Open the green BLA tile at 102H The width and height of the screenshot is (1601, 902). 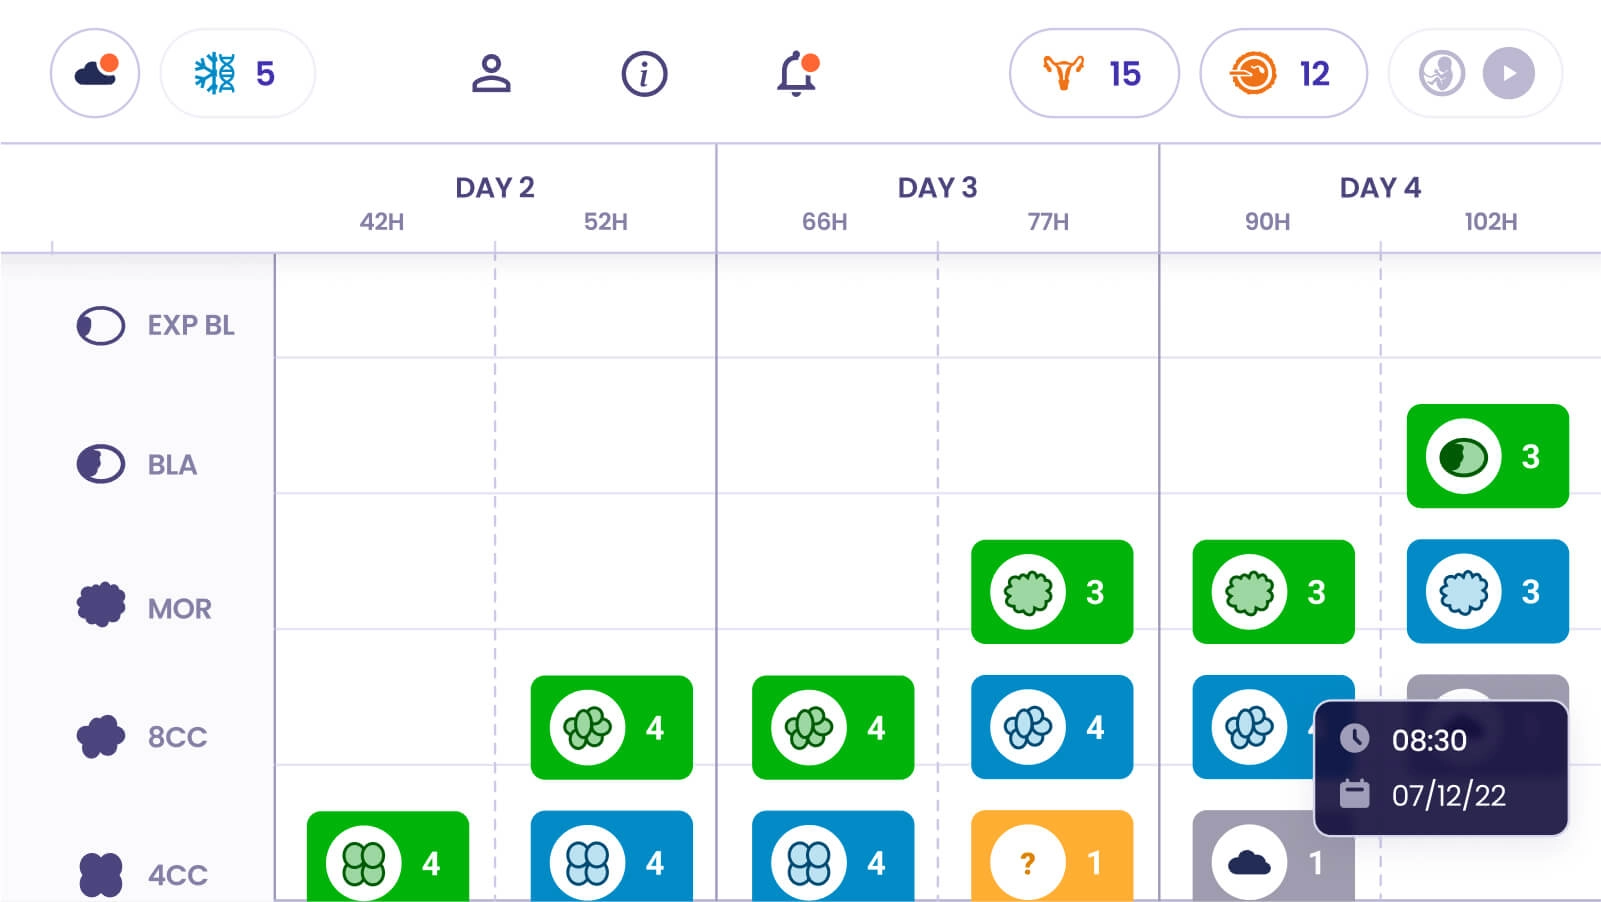(x=1487, y=456)
